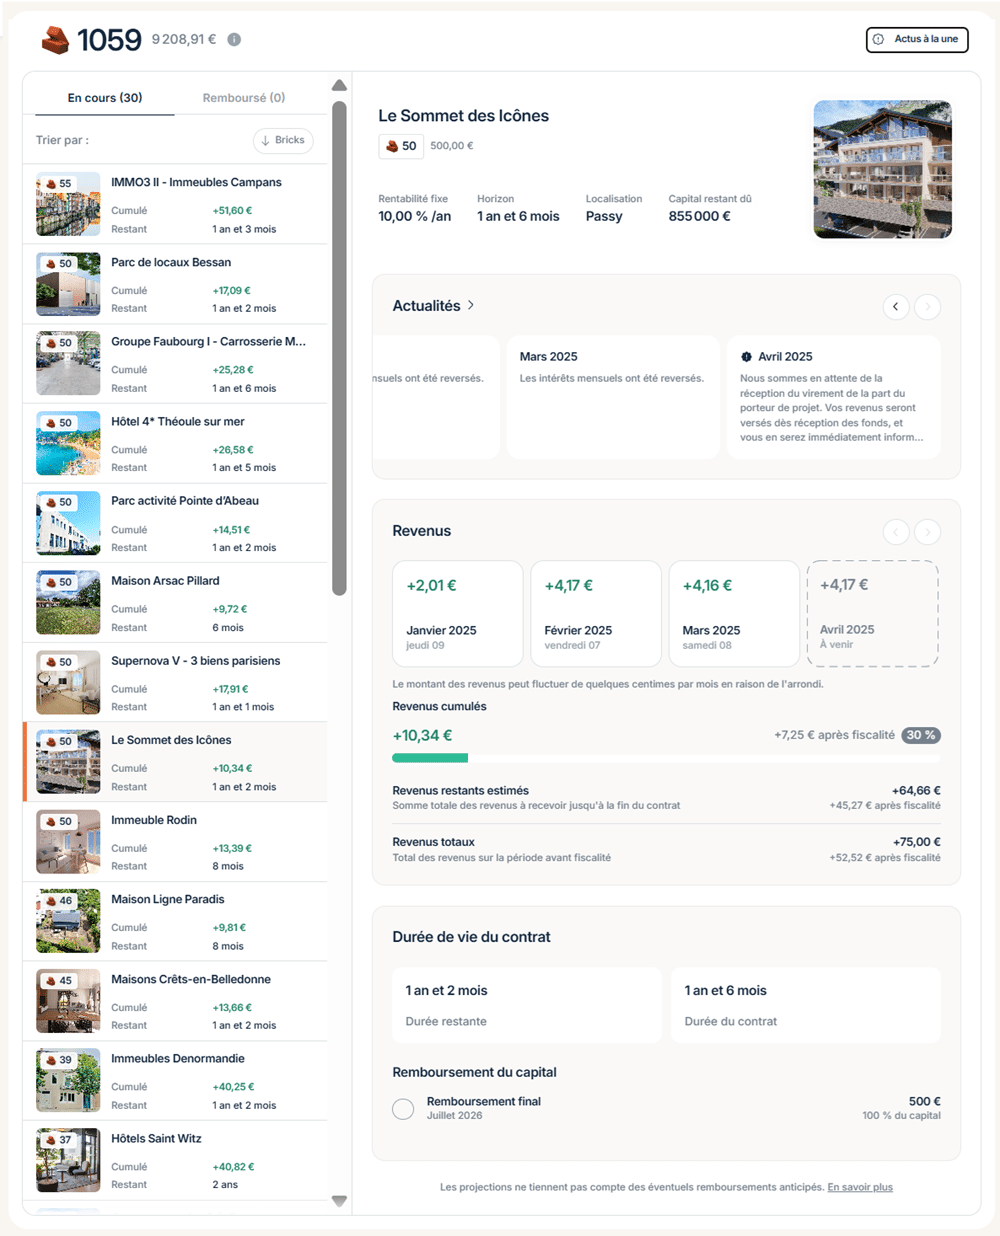Click the info icon beside 9 208,91 €
The width and height of the screenshot is (1000, 1236).
pos(233,40)
